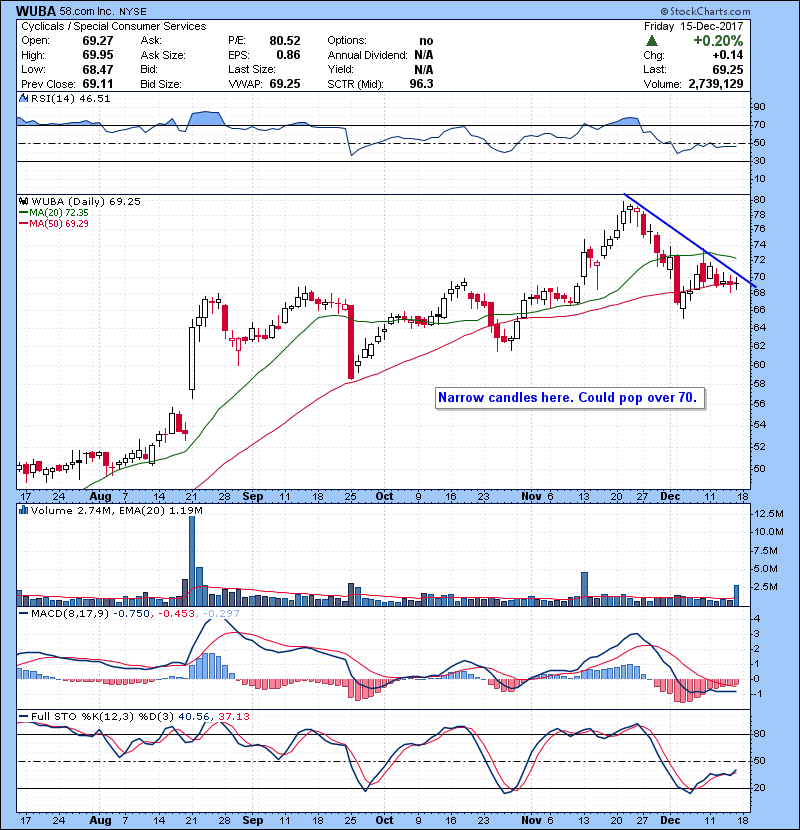Click the red MA(50) 69.29 legend
The image size is (800, 830).
(53, 223)
